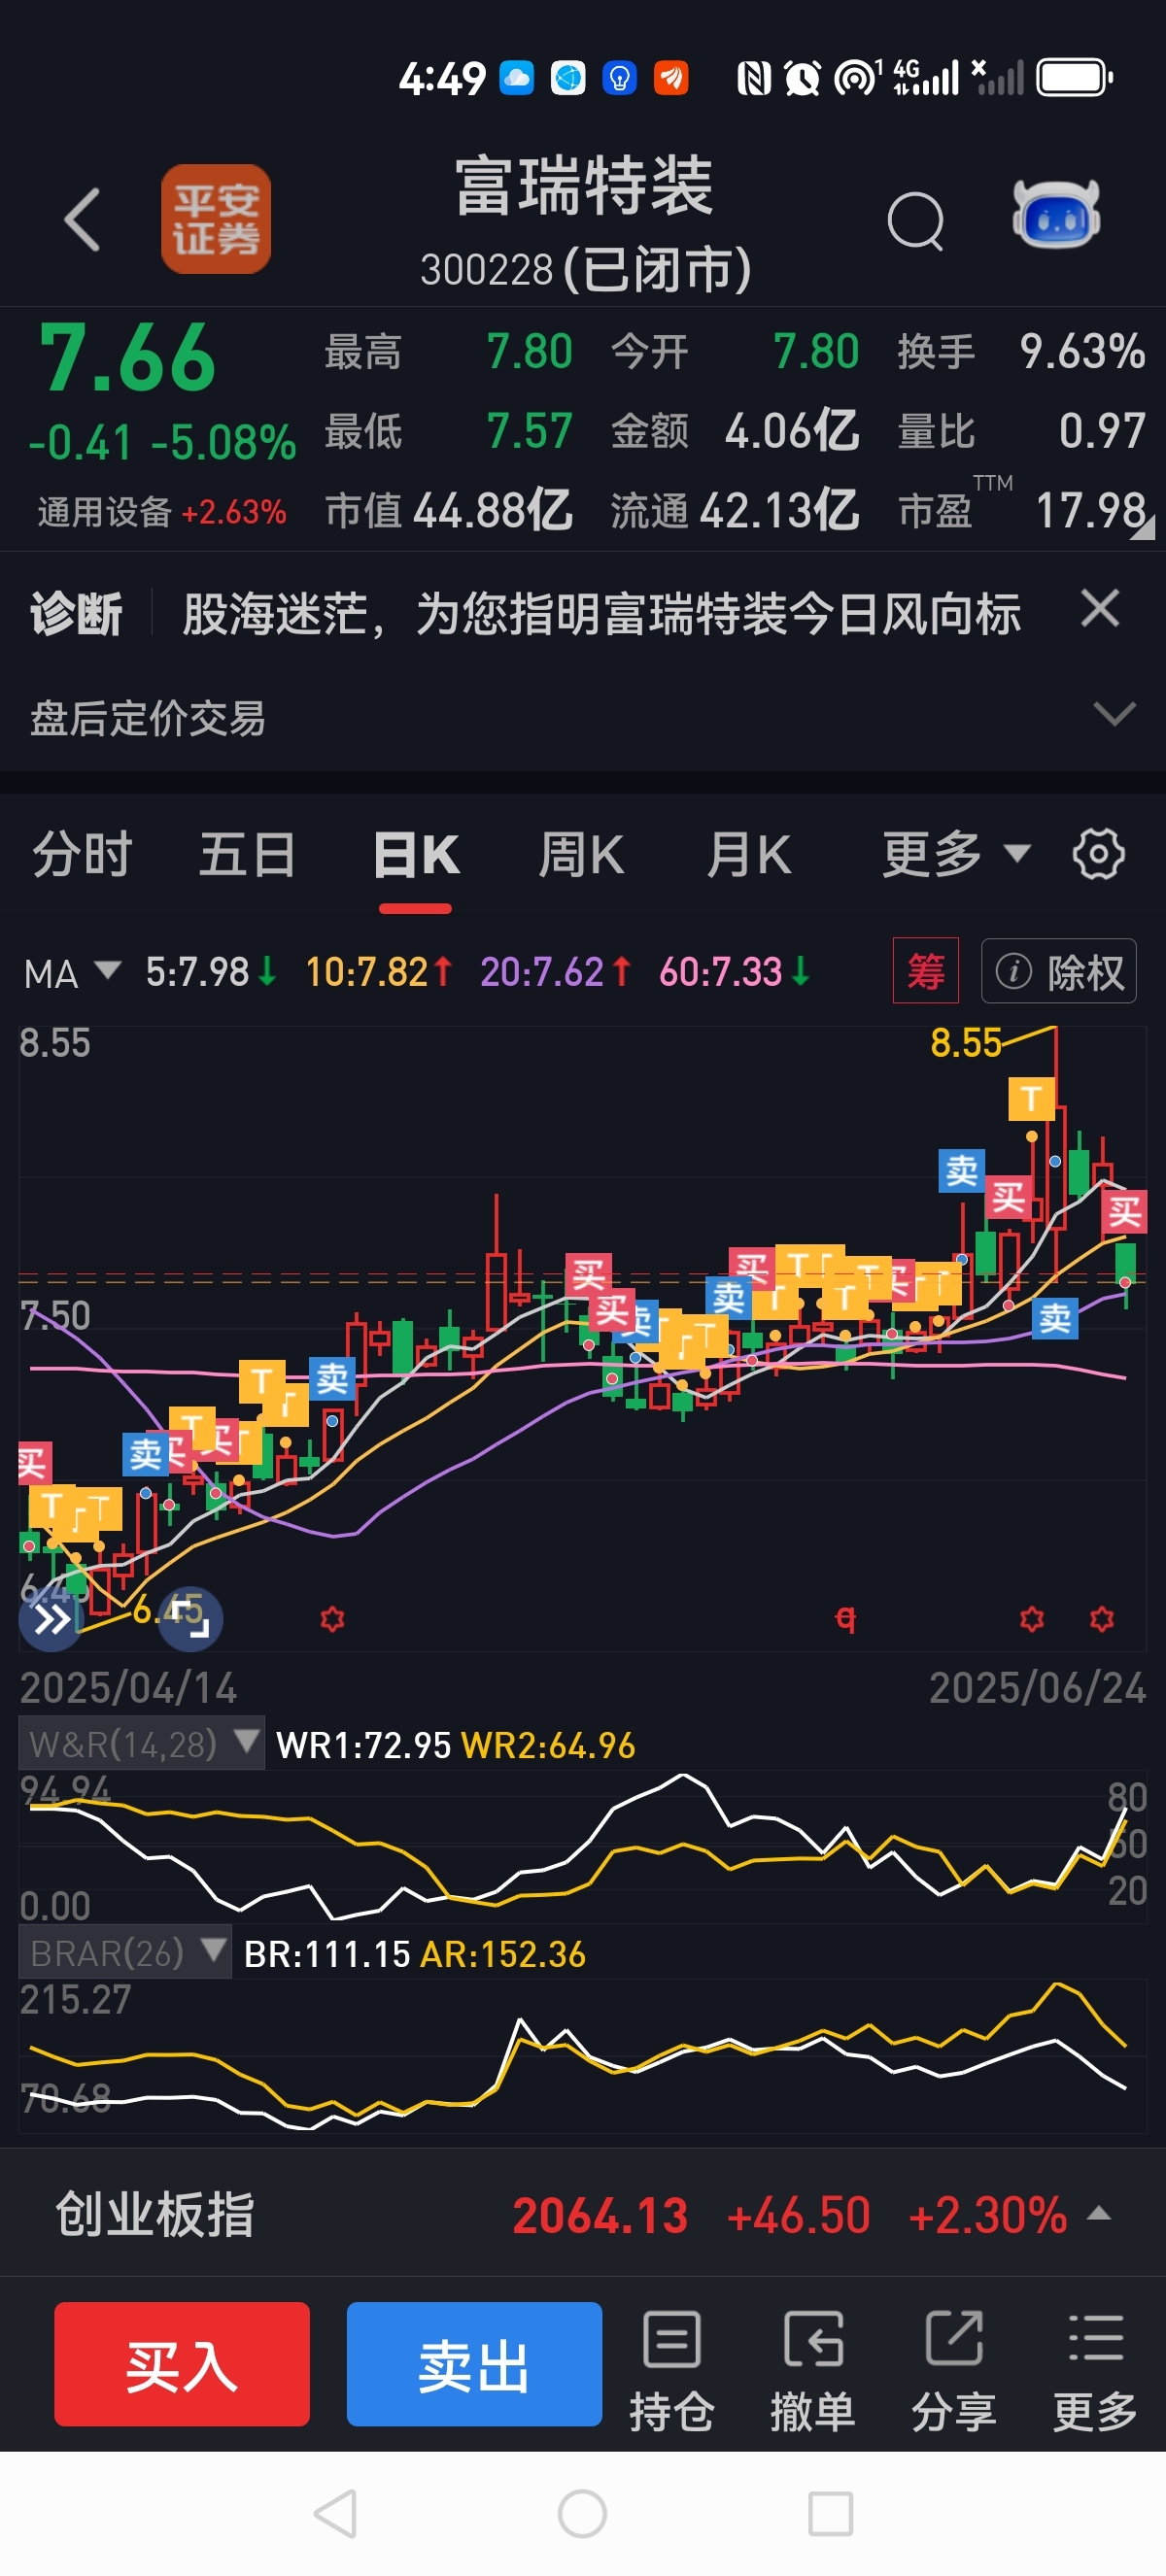Image resolution: width=1166 pixels, height=2576 pixels.
Task: Tap the WR1:72.95 readout
Action: coord(363,1746)
